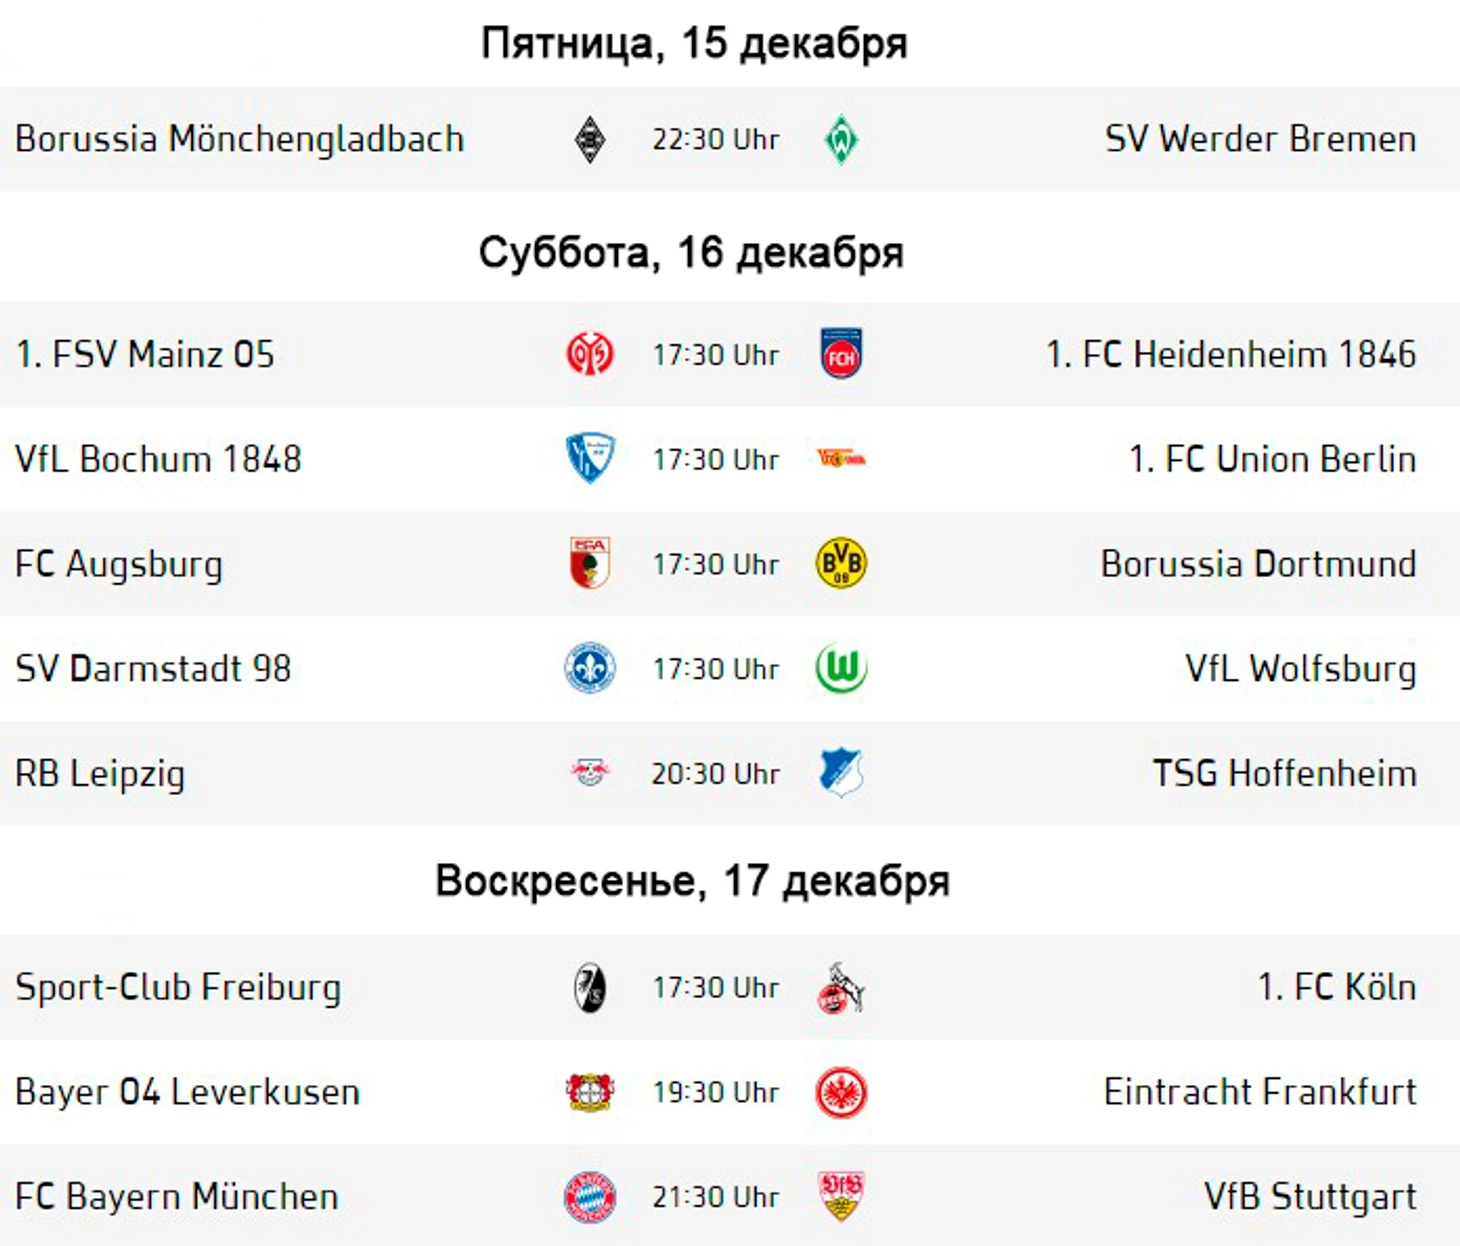1460x1246 pixels.
Task: Click the TSG Hoffenheim crest
Action: (x=841, y=773)
